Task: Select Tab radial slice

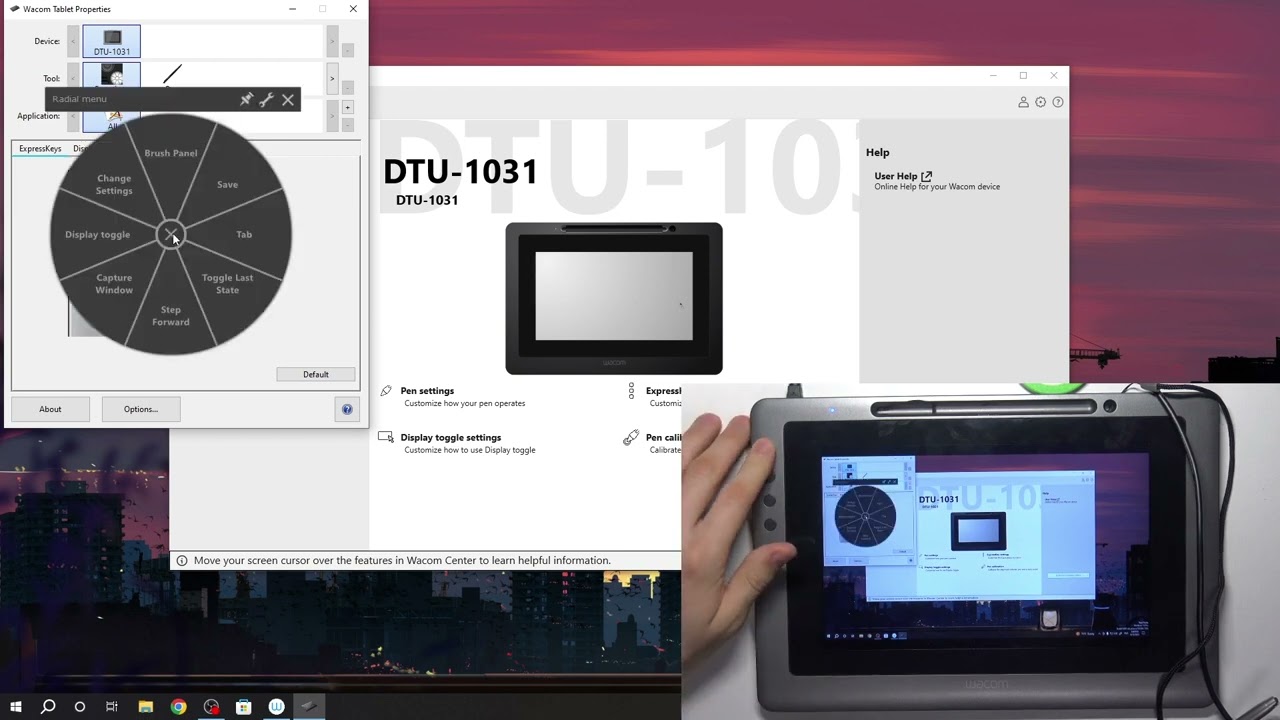Action: pos(244,234)
